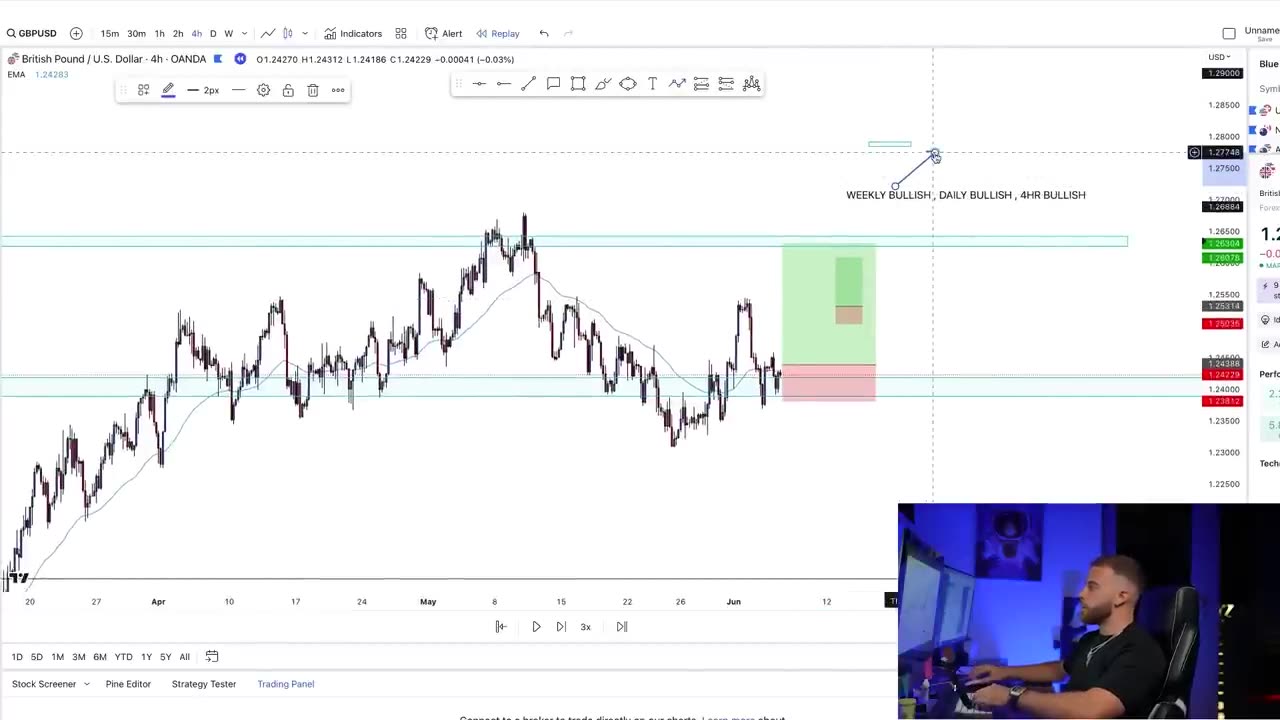Set range to 1M
The height and width of the screenshot is (720, 1280).
(x=58, y=657)
